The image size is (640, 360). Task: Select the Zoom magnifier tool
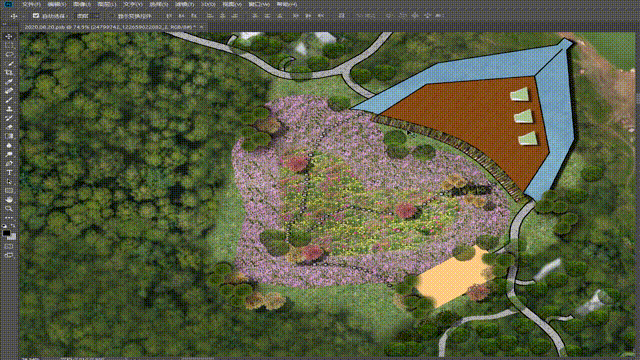(x=9, y=209)
